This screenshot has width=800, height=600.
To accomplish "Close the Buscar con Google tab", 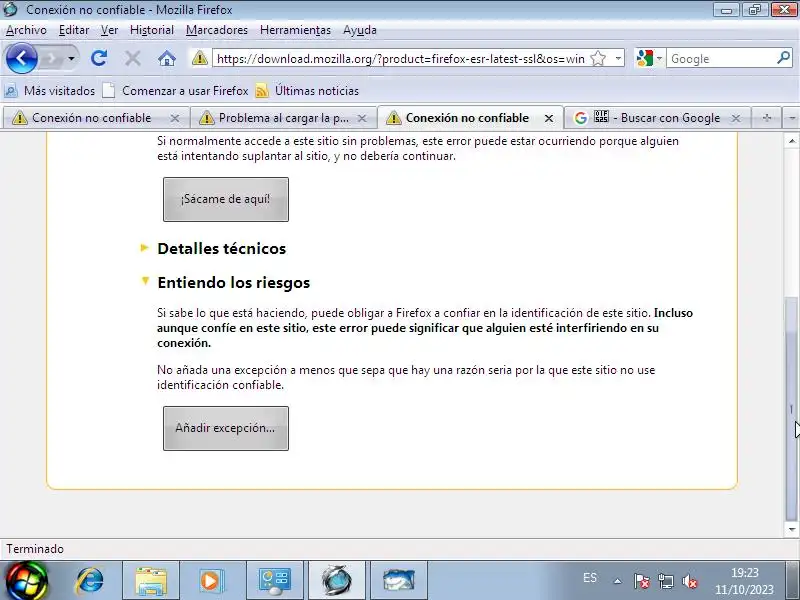I will (735, 118).
